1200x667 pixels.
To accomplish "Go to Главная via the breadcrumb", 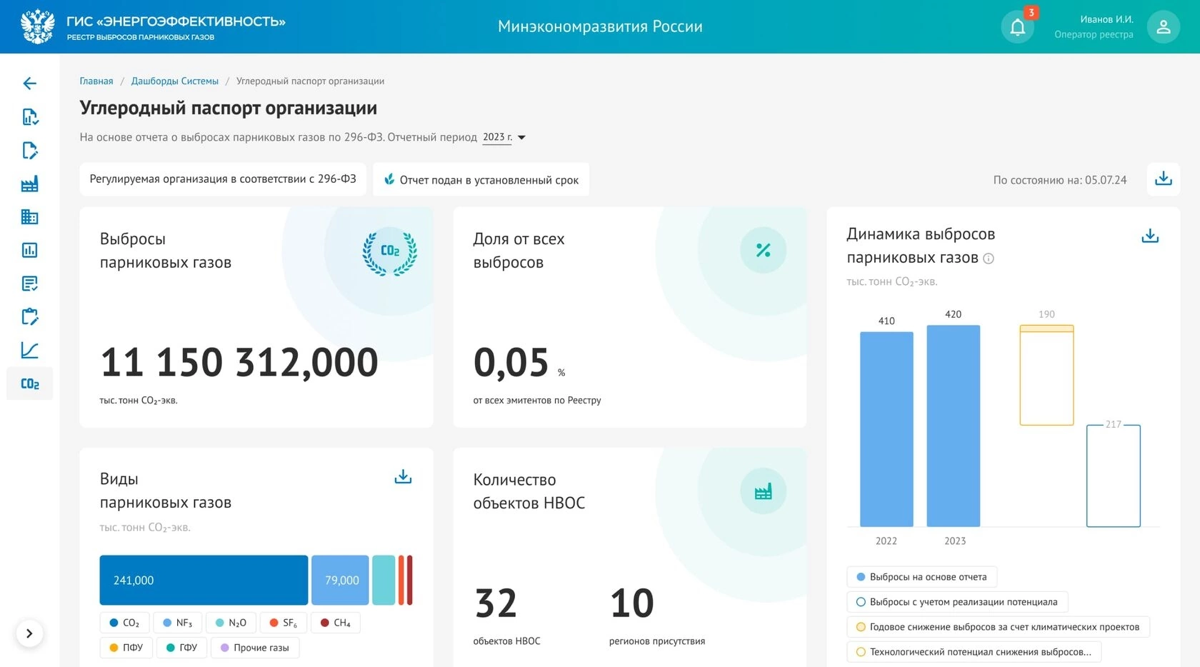I will (96, 80).
